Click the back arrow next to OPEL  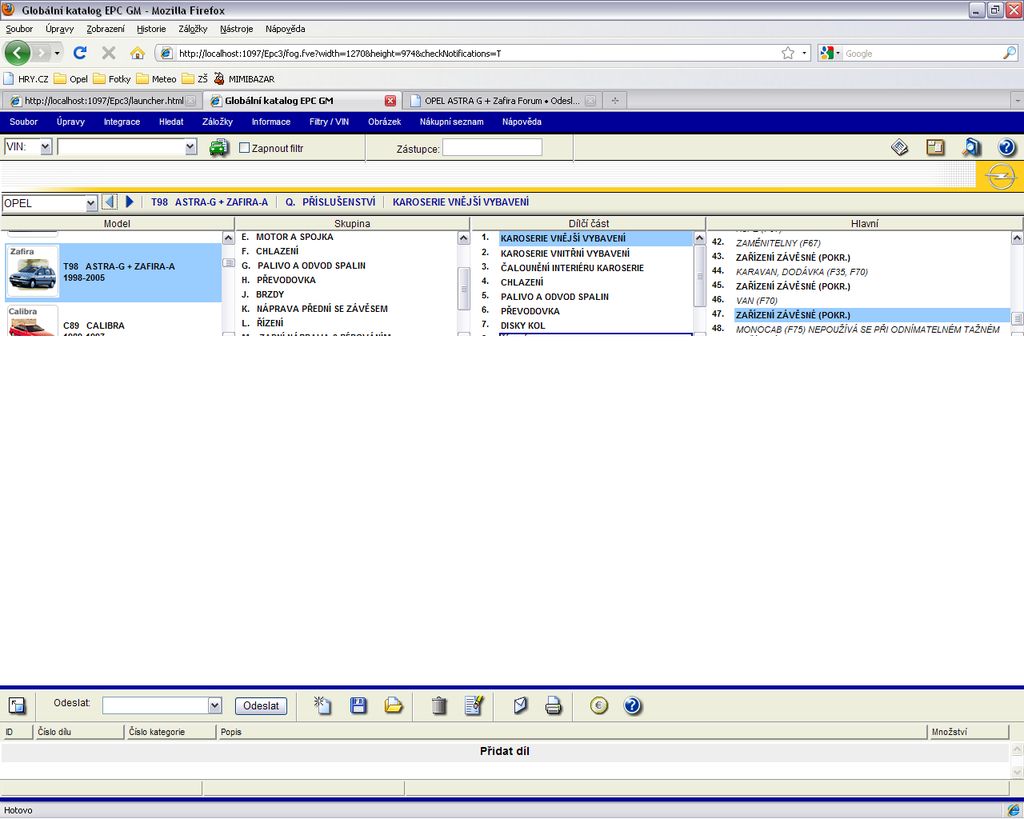pyautogui.click(x=110, y=202)
